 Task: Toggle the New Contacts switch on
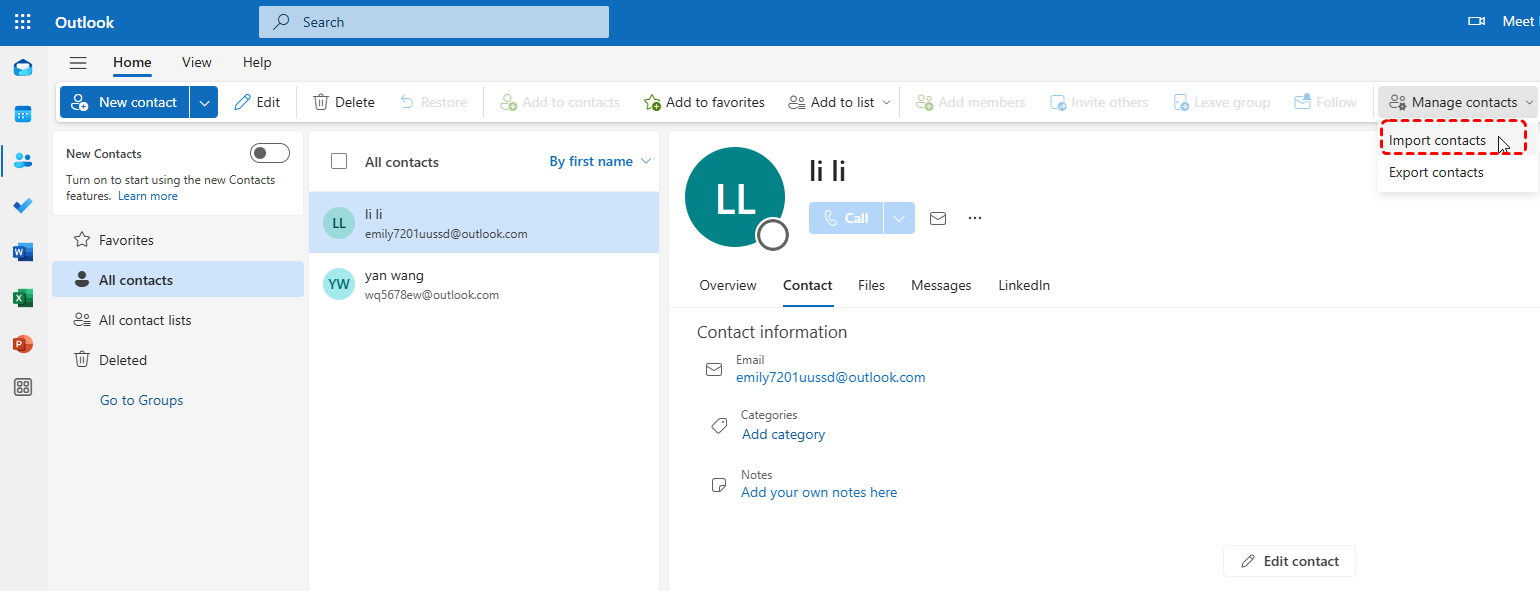(x=270, y=153)
